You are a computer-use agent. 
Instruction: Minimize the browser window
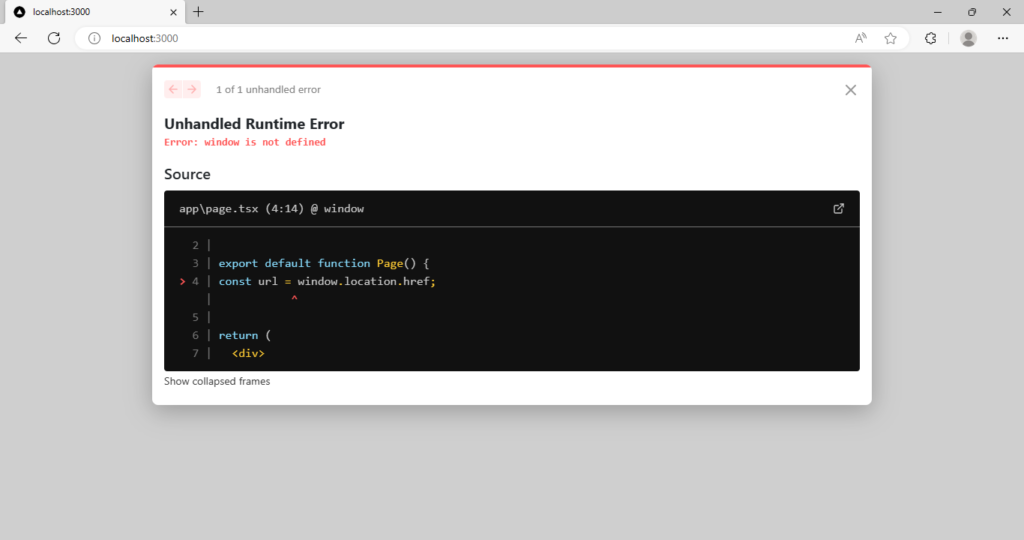(x=938, y=12)
